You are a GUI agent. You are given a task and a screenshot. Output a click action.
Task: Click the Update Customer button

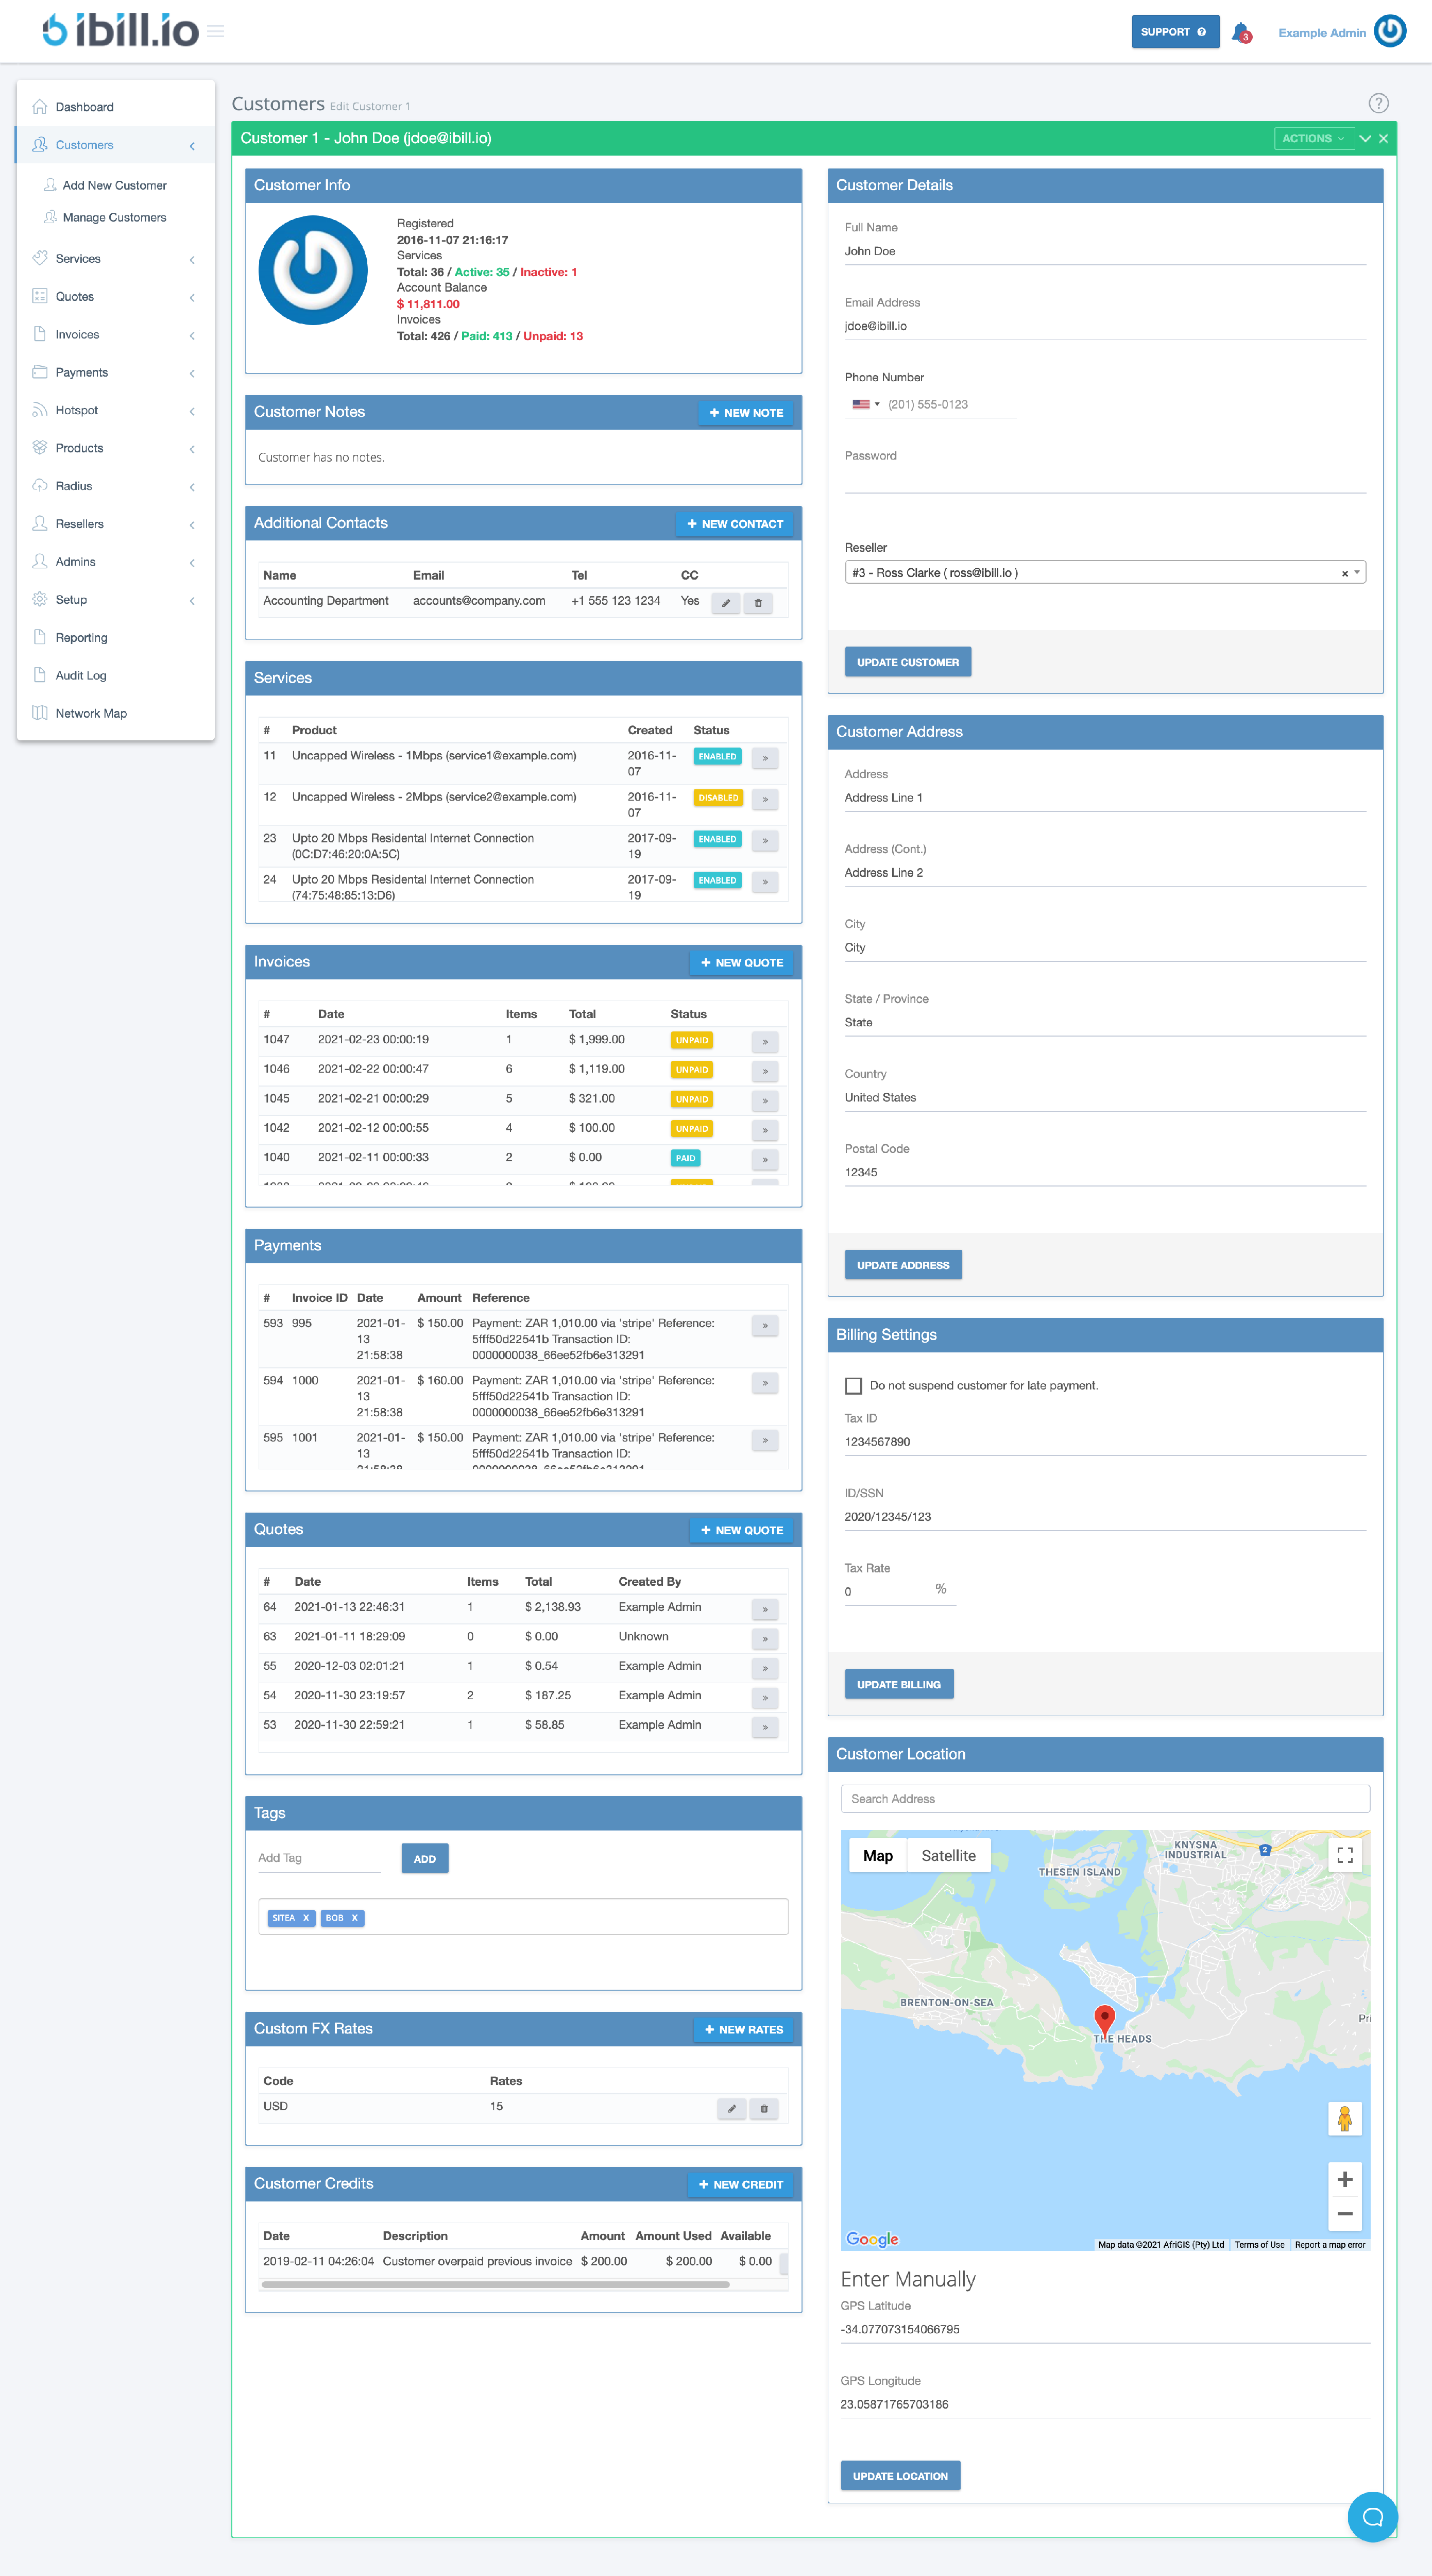point(907,662)
